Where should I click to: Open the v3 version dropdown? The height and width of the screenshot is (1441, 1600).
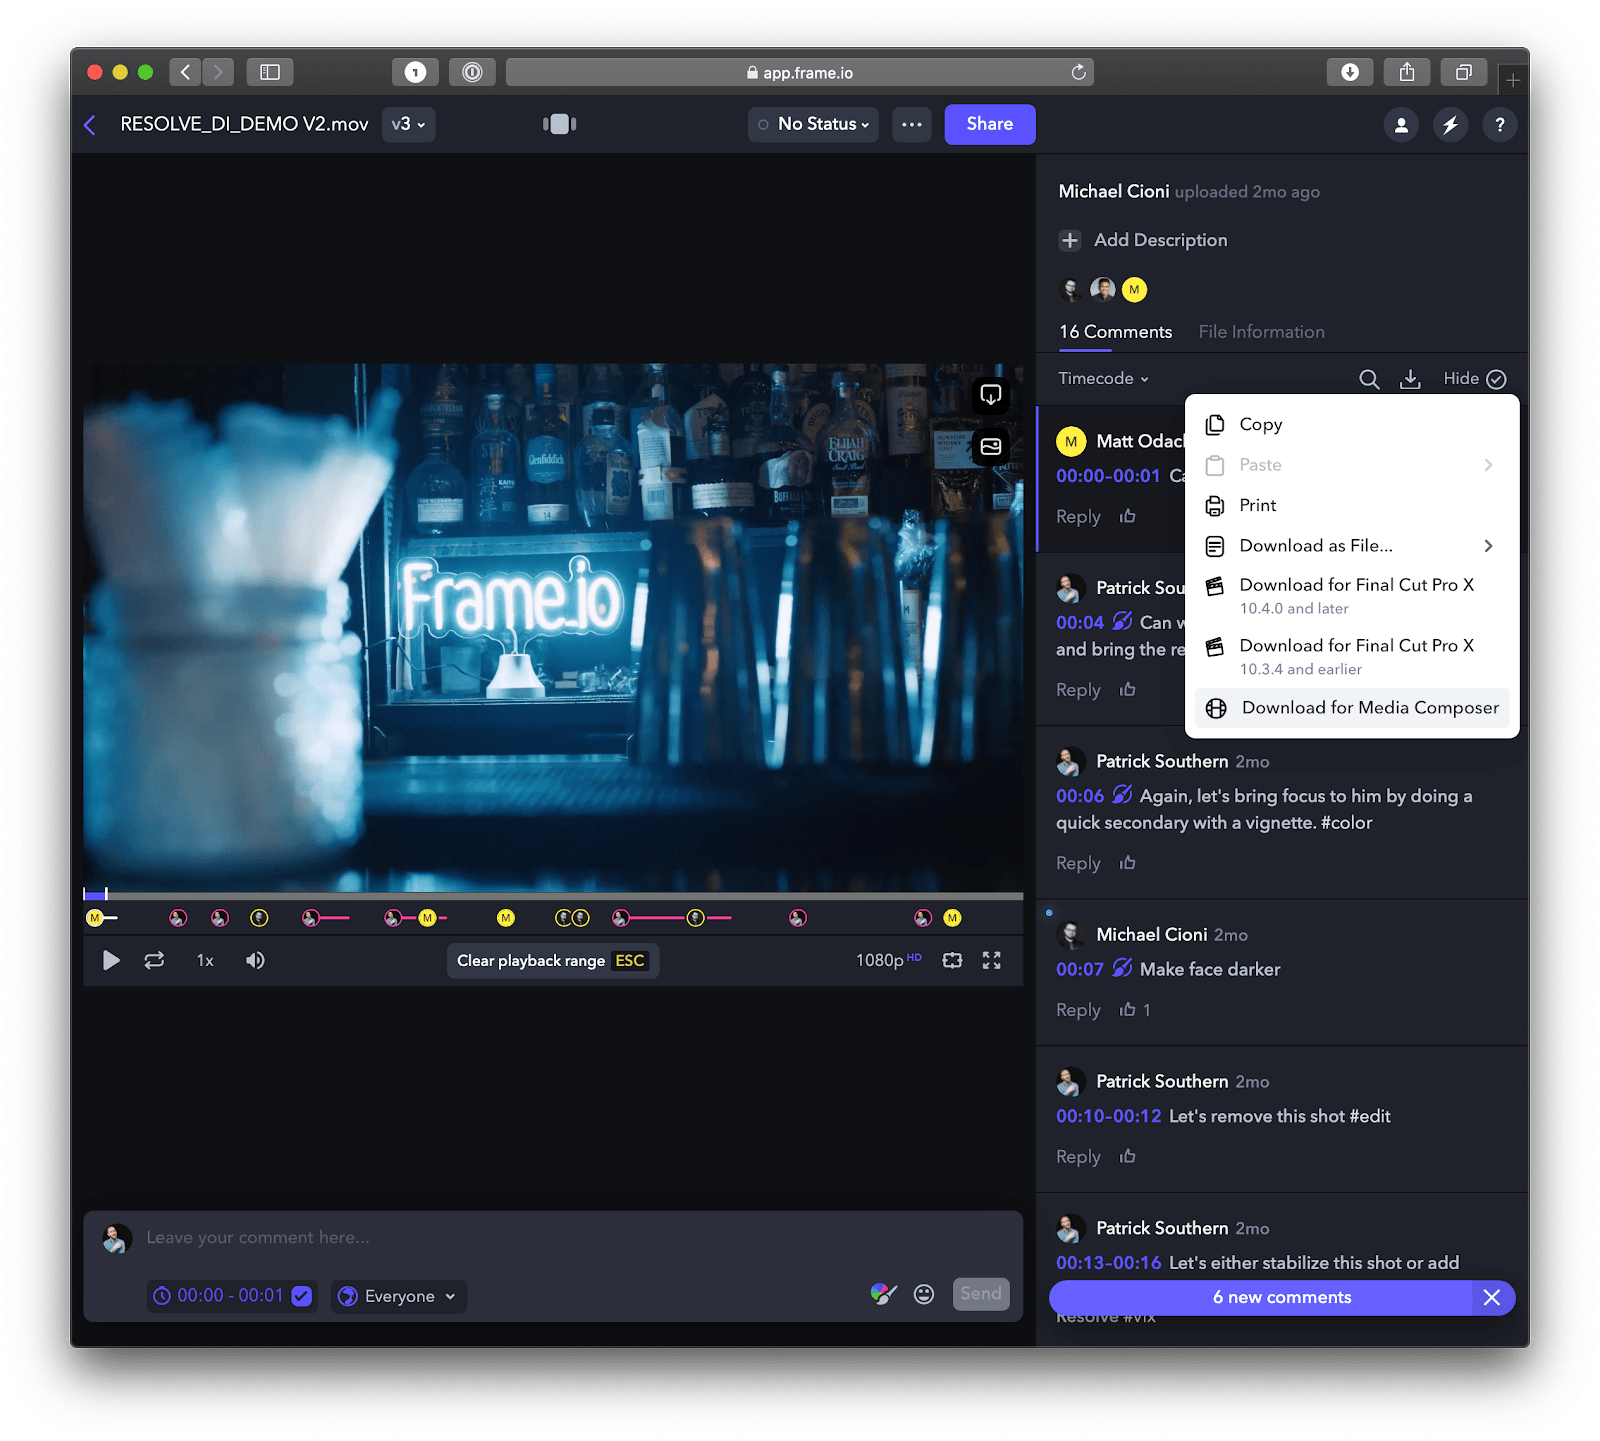coord(408,124)
